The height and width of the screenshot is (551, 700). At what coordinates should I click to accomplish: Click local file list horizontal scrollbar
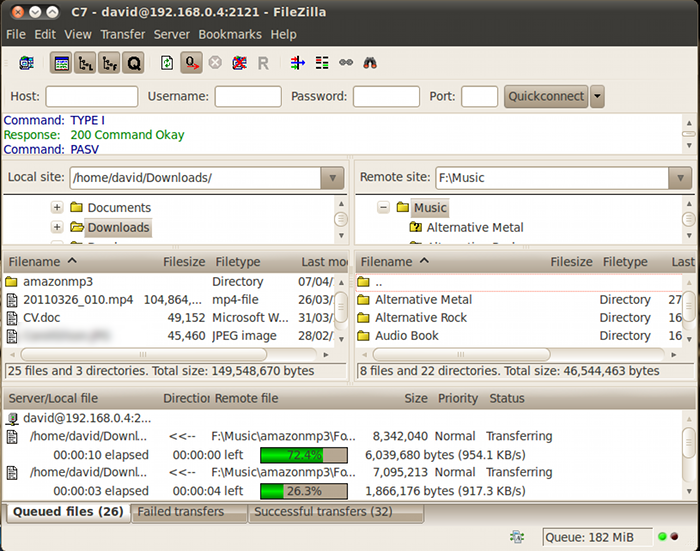(144, 355)
